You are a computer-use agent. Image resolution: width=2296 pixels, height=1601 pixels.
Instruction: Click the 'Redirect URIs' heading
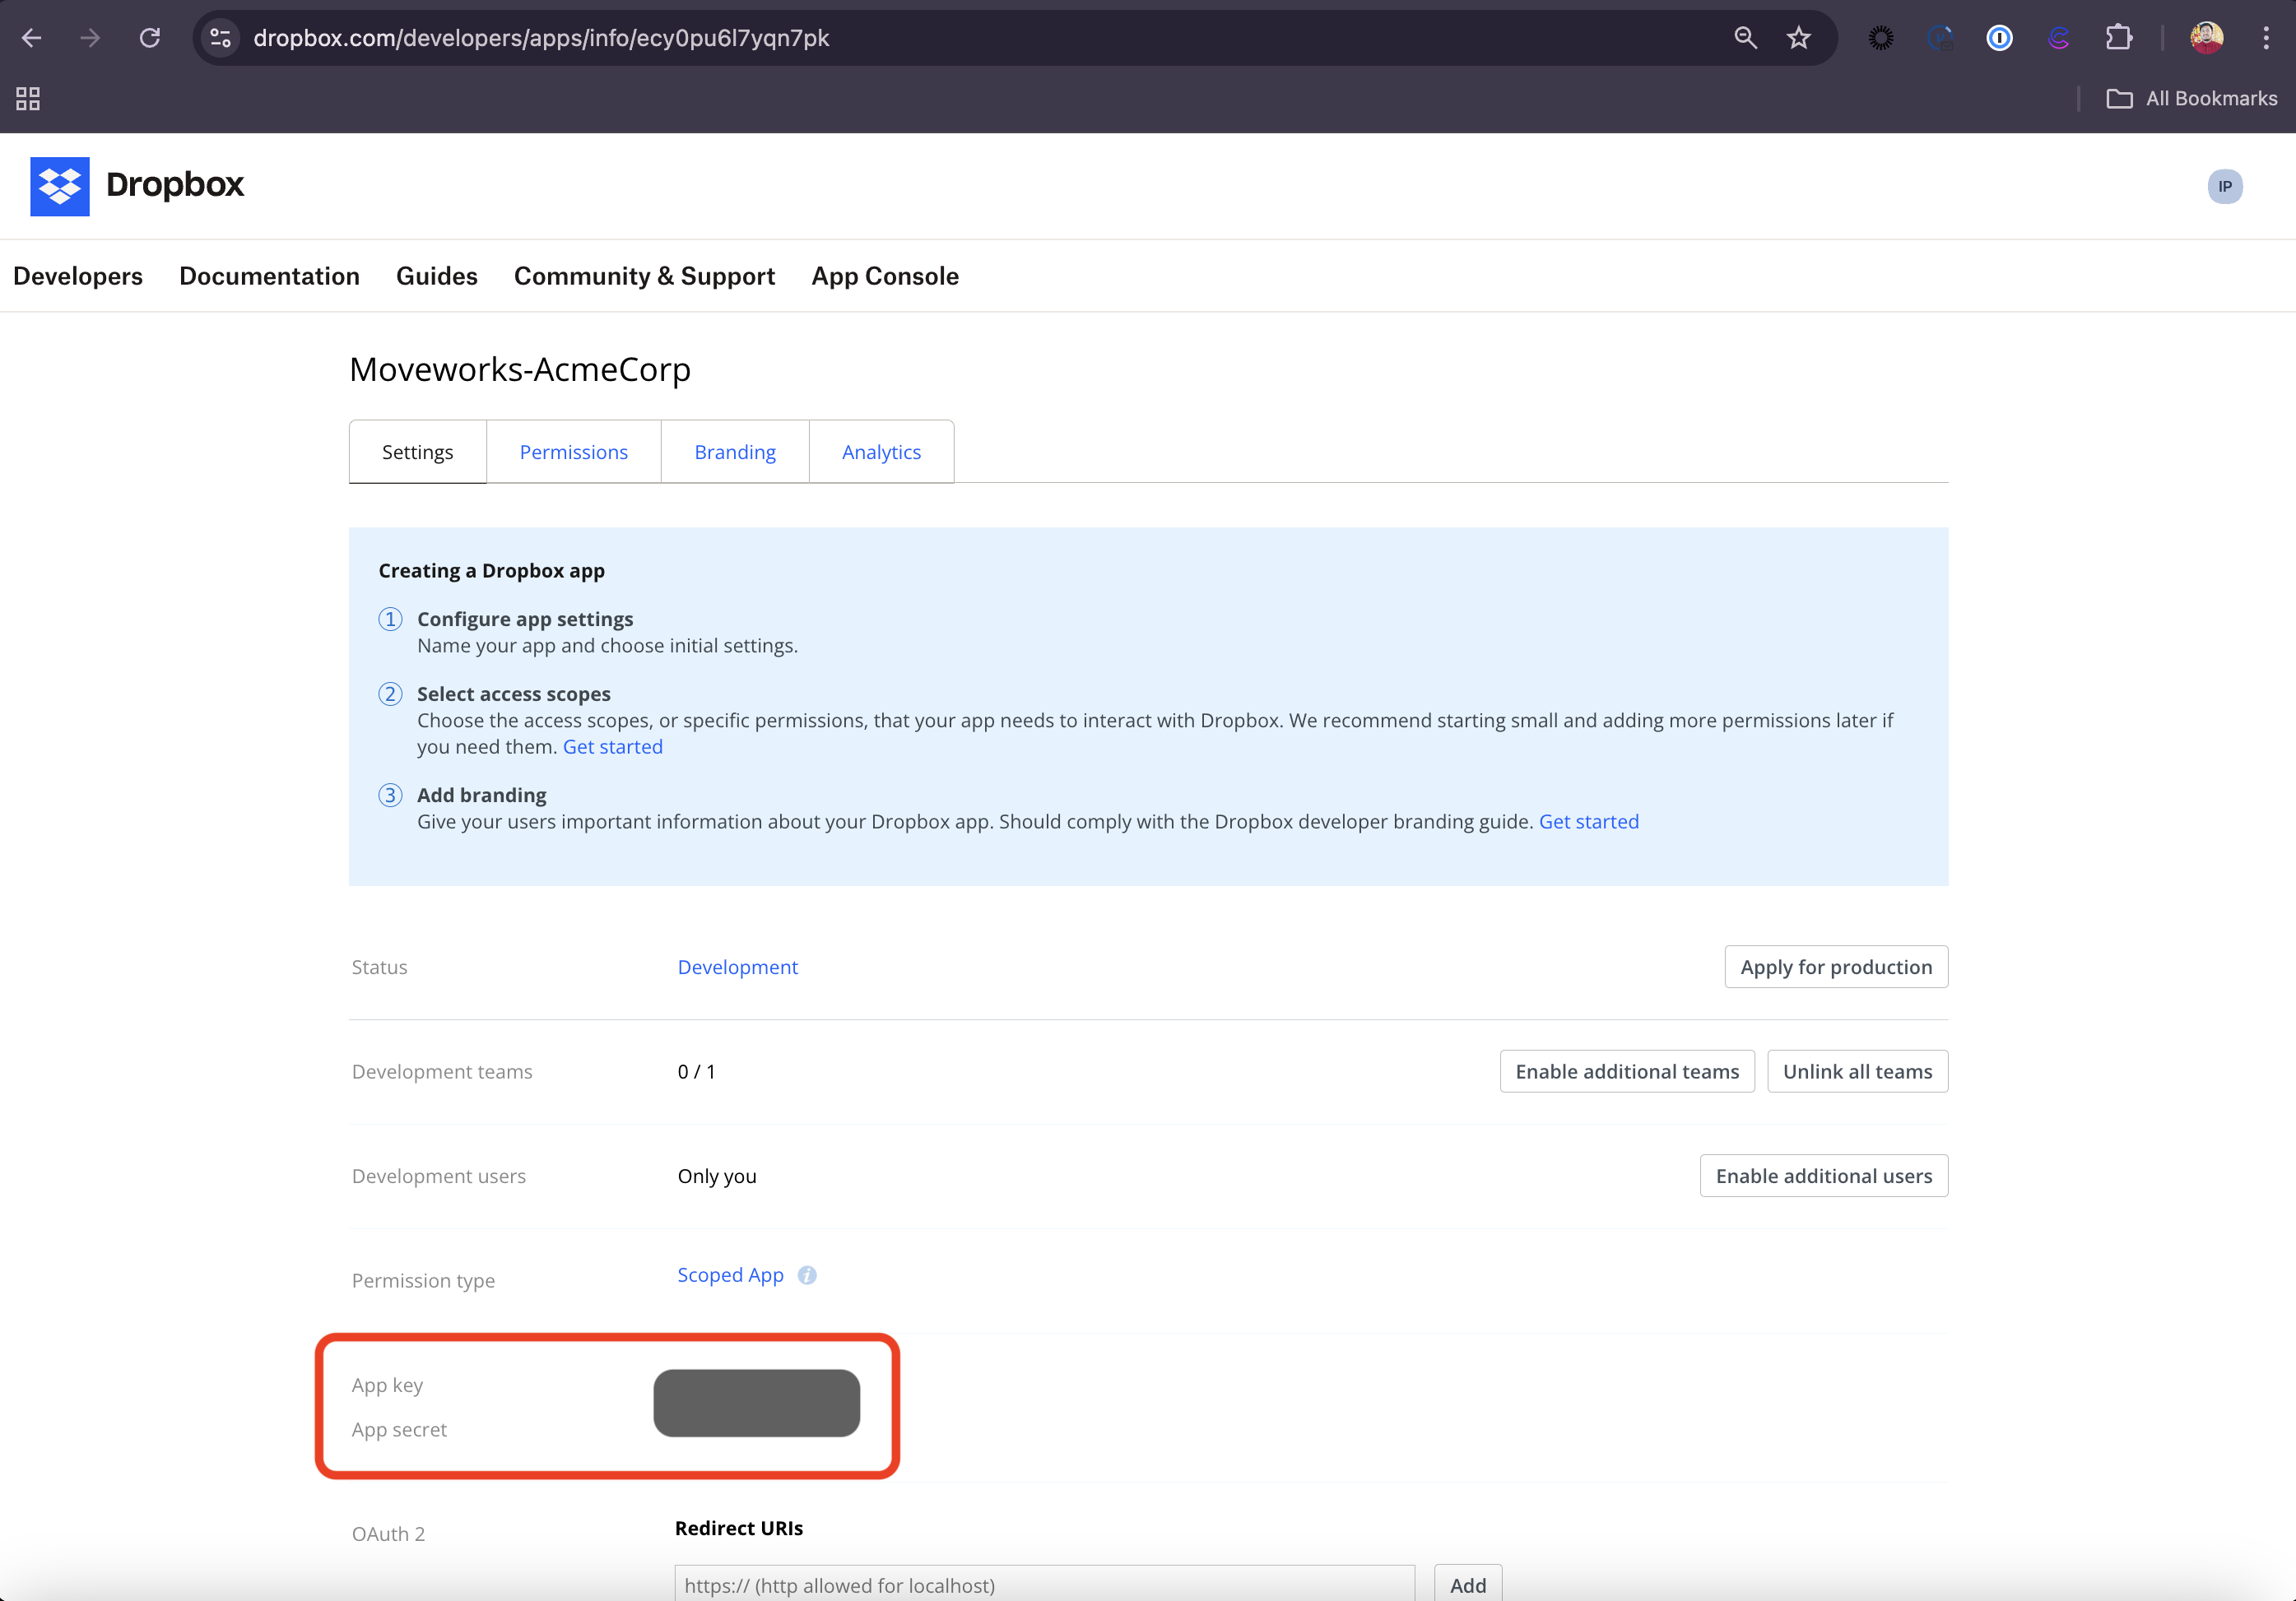point(739,1528)
